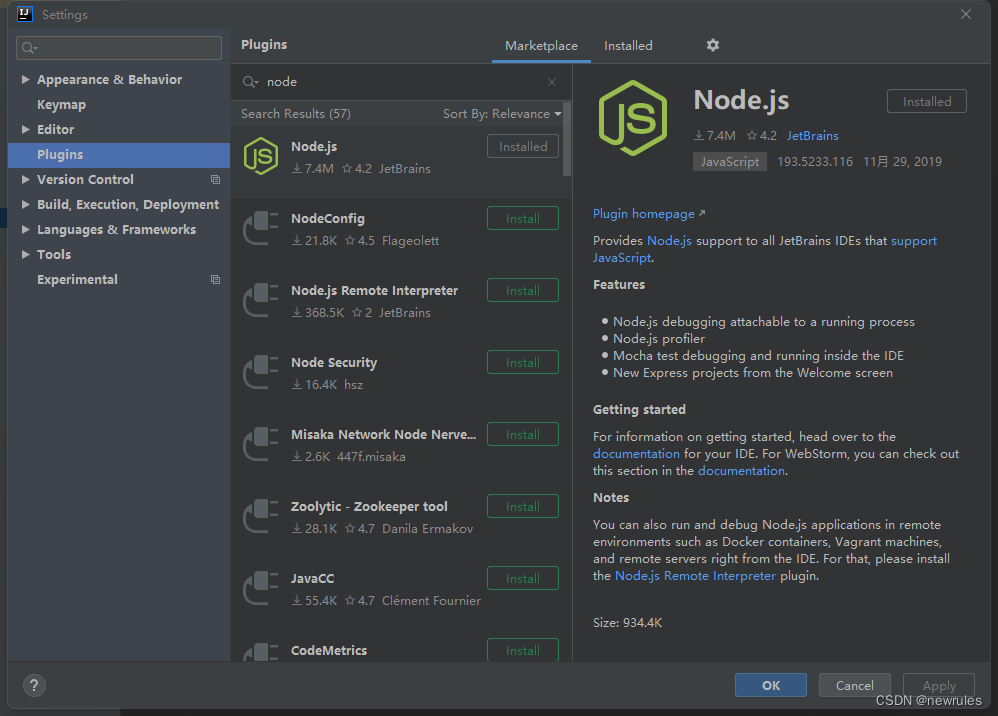Click the Node.js logo in the results list

tap(261, 156)
